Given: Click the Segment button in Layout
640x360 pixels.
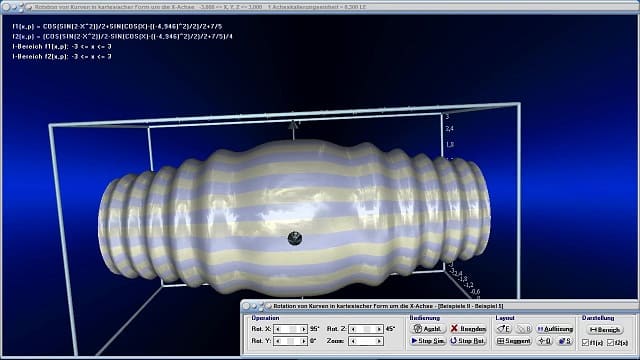Looking at the screenshot, I should pyautogui.click(x=513, y=340).
